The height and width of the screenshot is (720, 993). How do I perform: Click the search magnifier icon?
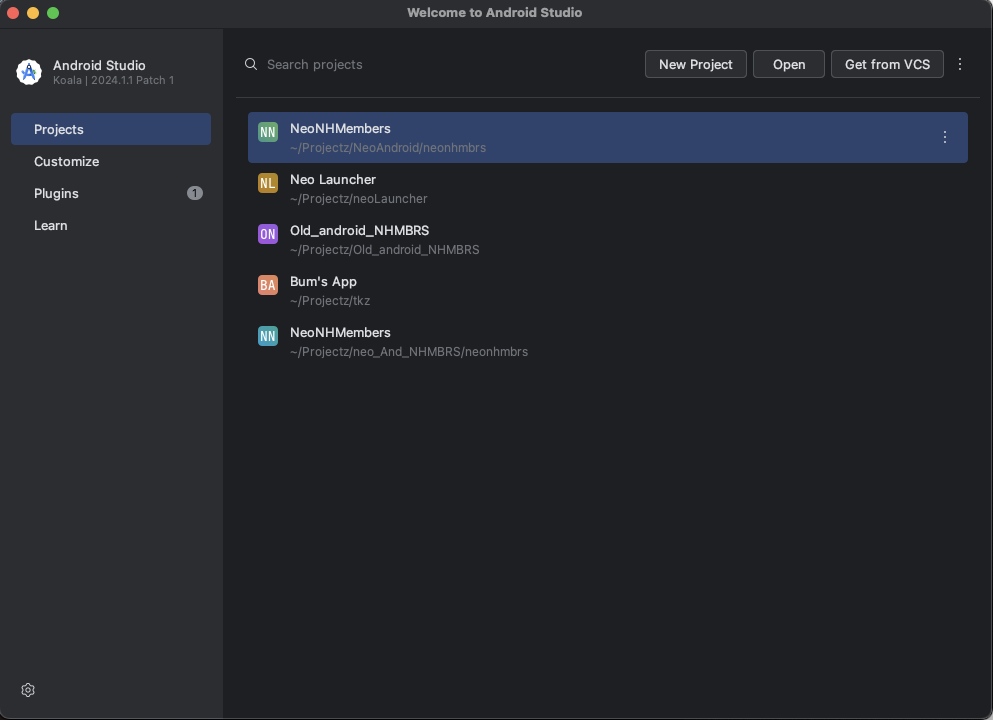[x=251, y=64]
